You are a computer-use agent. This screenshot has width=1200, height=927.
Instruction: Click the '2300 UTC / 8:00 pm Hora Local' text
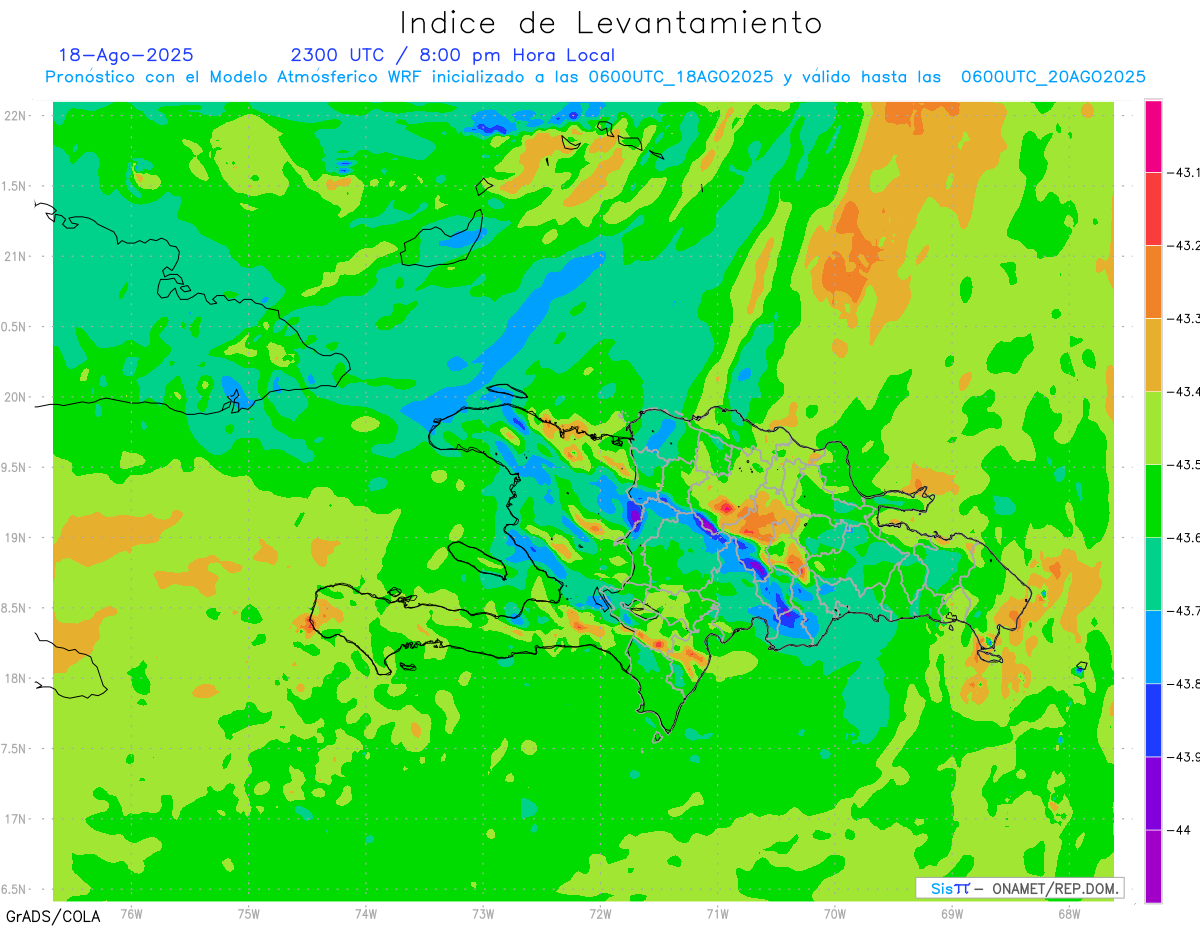(453, 55)
